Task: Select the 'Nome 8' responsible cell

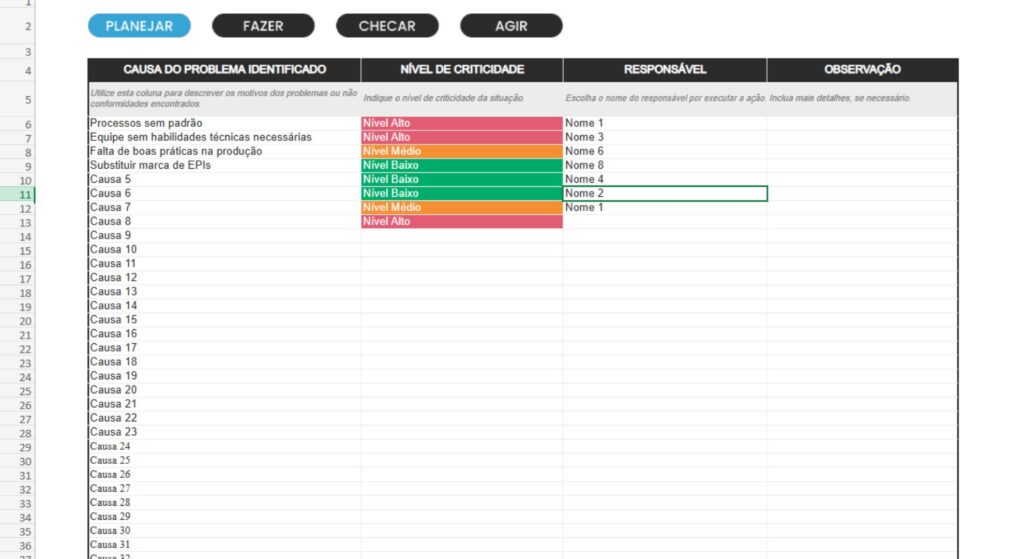Action: [x=664, y=165]
